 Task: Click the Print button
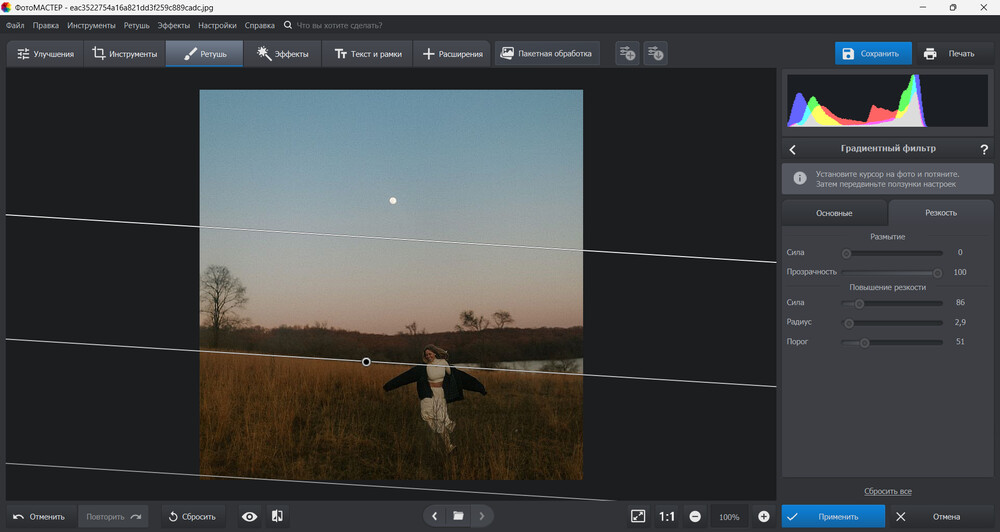[949, 53]
